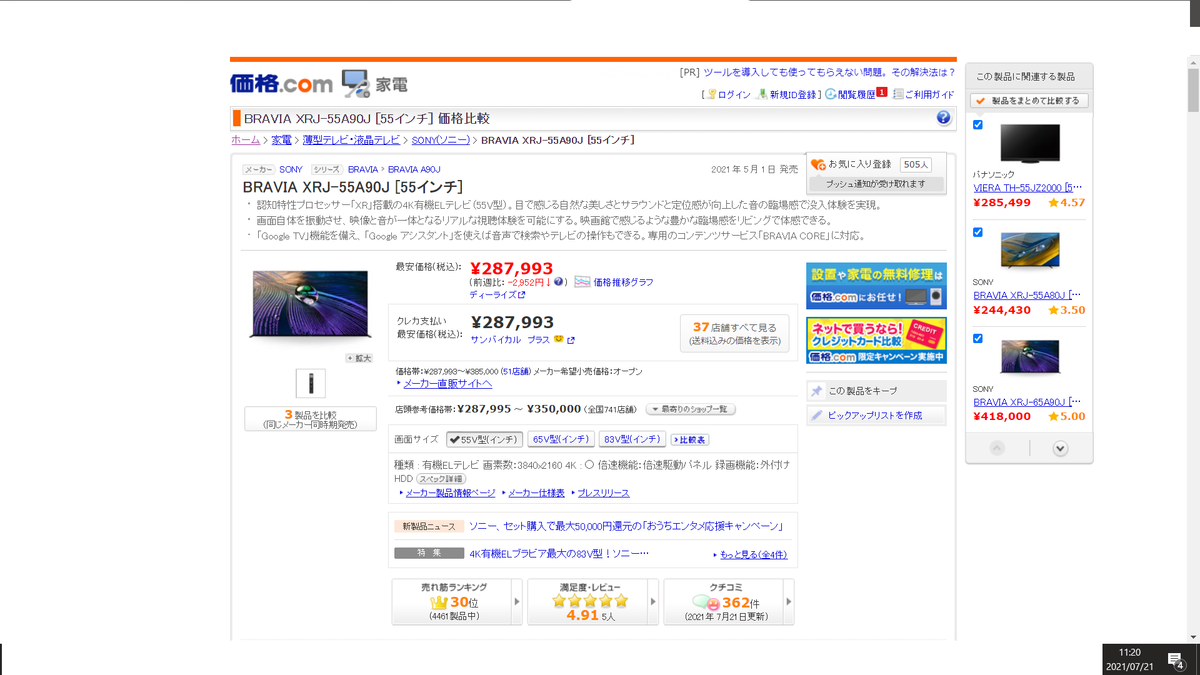The image size is (1200, 675).
Task: Open the VIERA TH-55JZ2000 thumbnail
Action: [1029, 144]
